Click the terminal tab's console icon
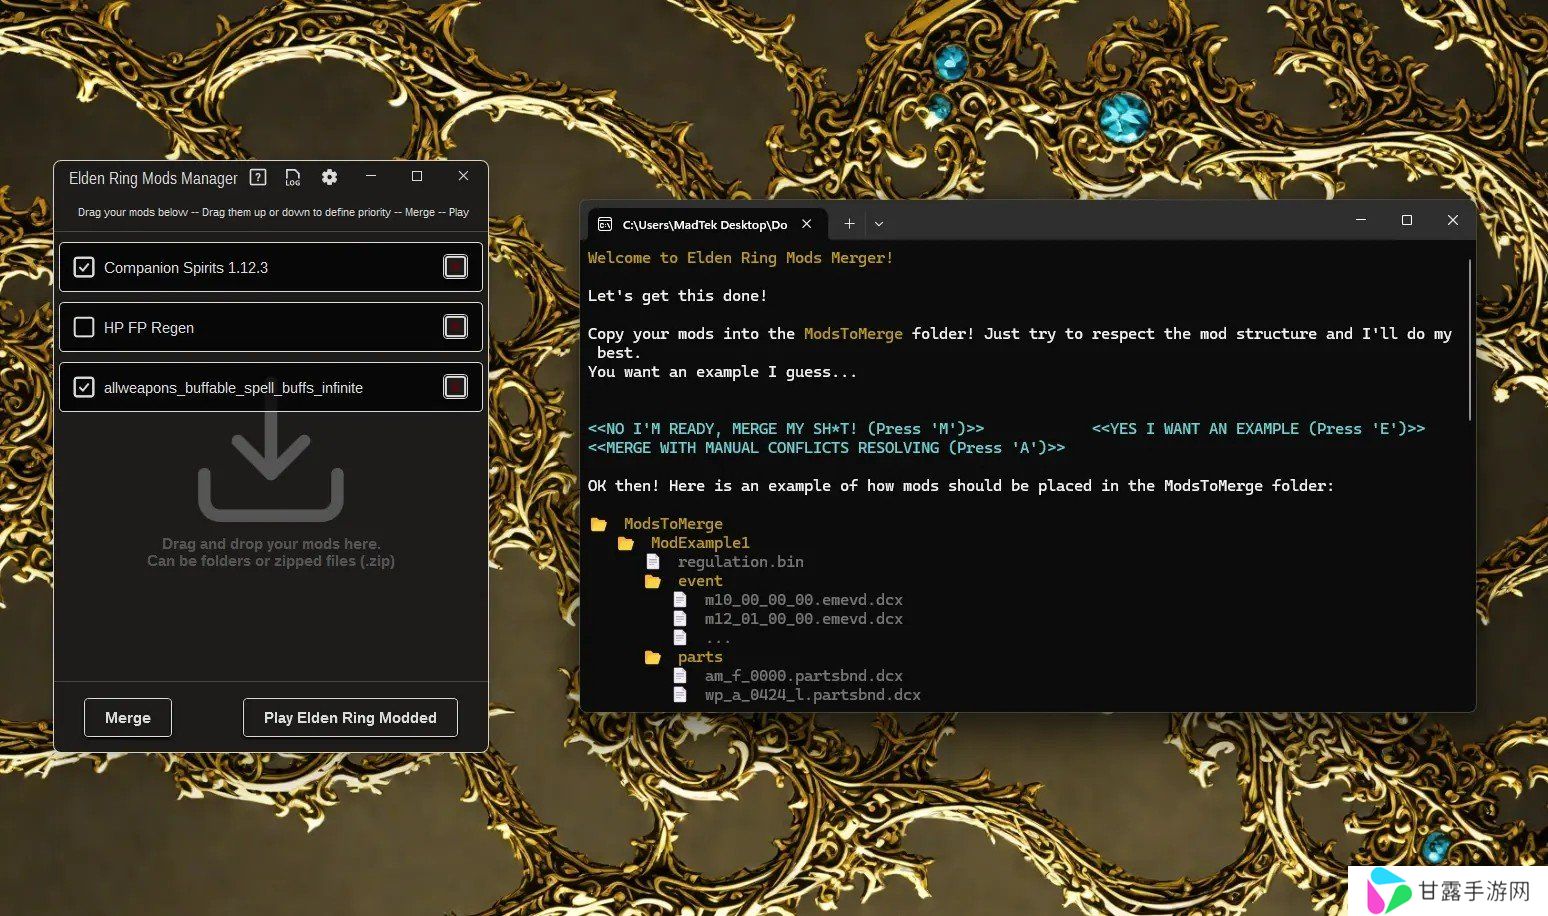 [x=605, y=224]
